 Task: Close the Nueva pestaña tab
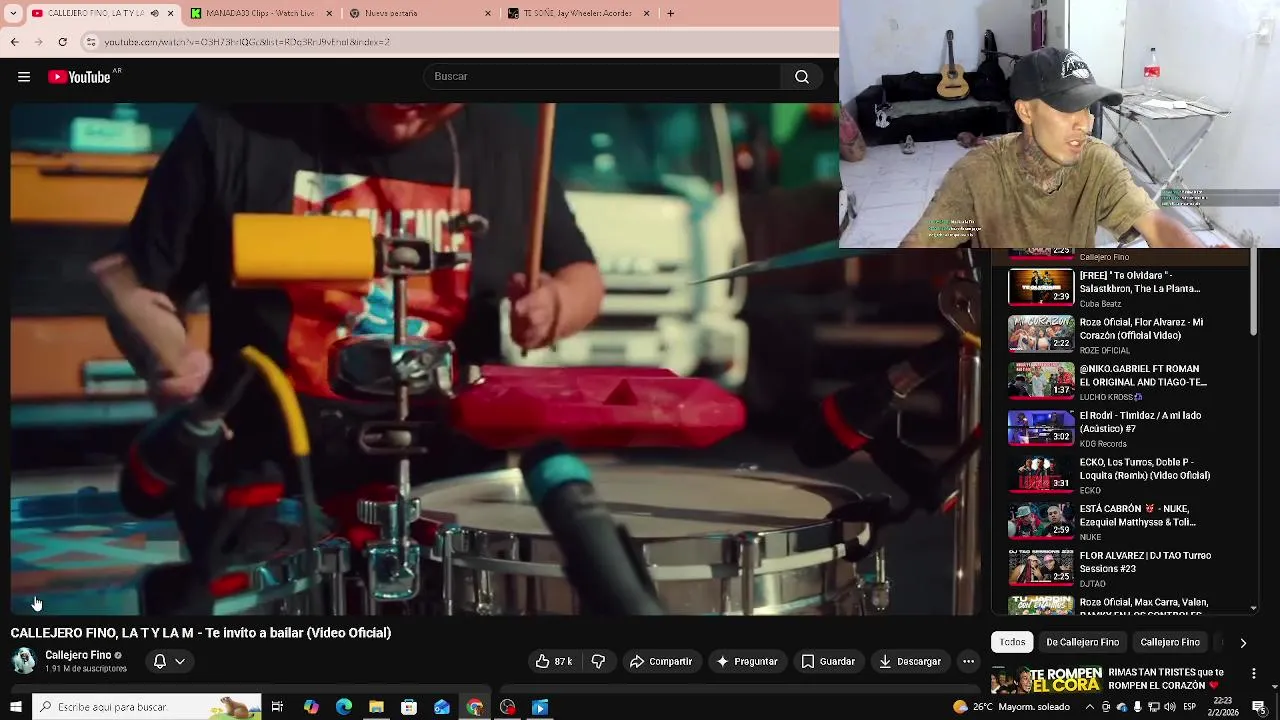pyautogui.click(x=488, y=13)
